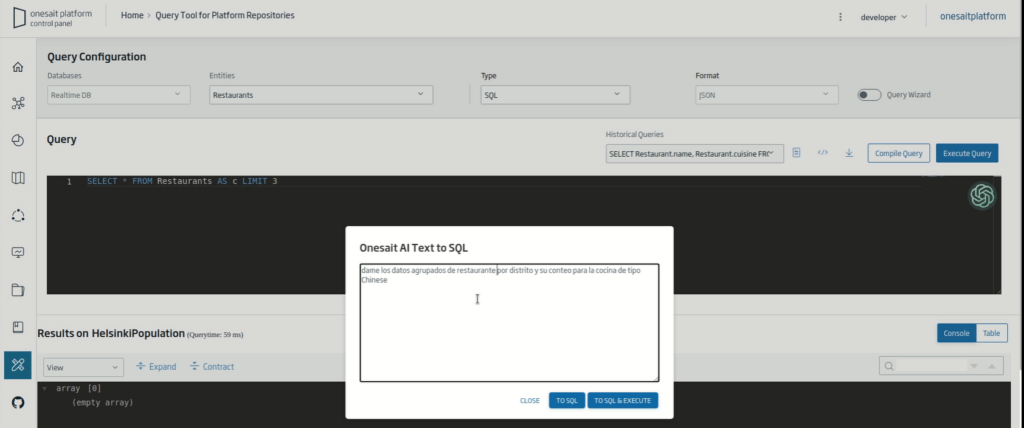Open the GitHub sidebar icon
This screenshot has width=1024, height=428.
coord(18,402)
